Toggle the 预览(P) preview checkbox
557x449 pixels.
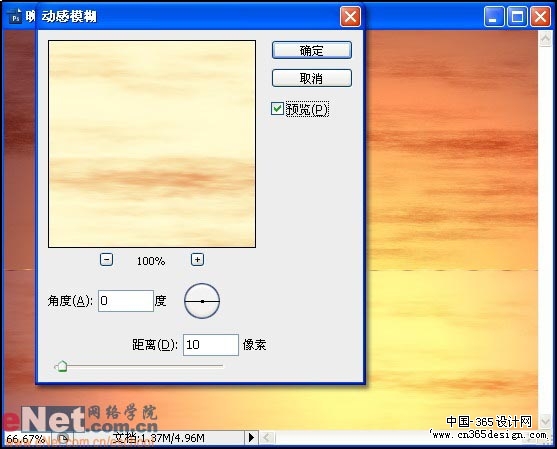pyautogui.click(x=277, y=109)
